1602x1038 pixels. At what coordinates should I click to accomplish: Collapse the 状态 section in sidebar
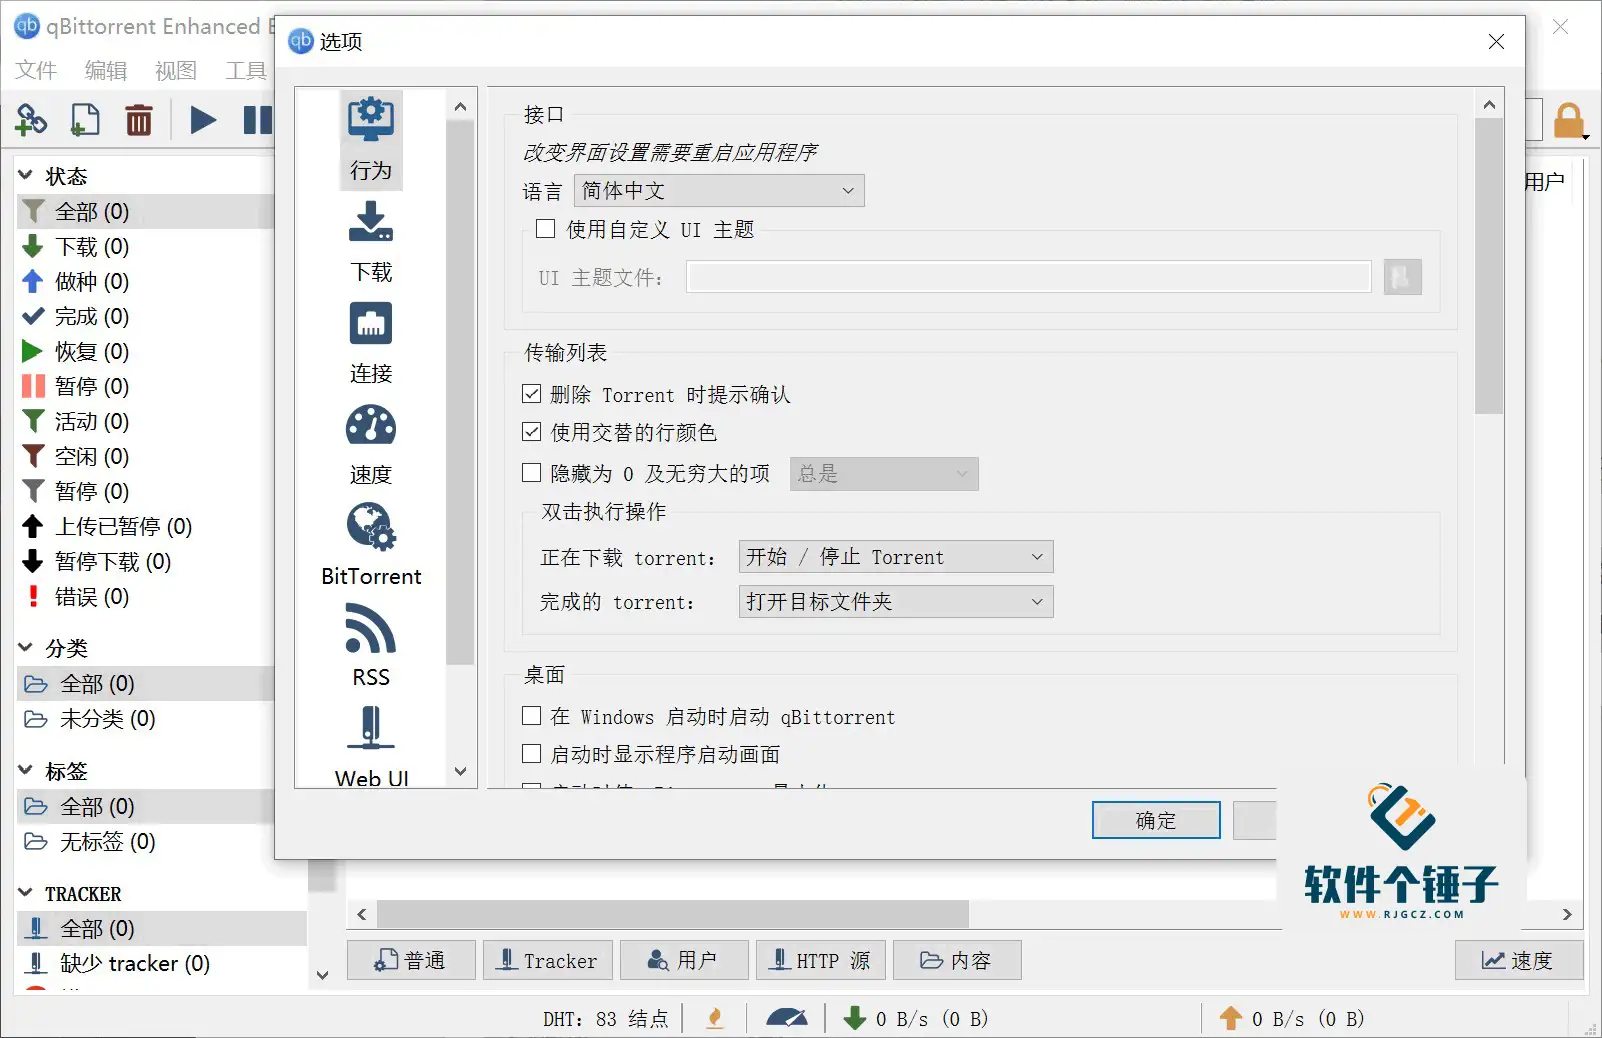[x=26, y=176]
